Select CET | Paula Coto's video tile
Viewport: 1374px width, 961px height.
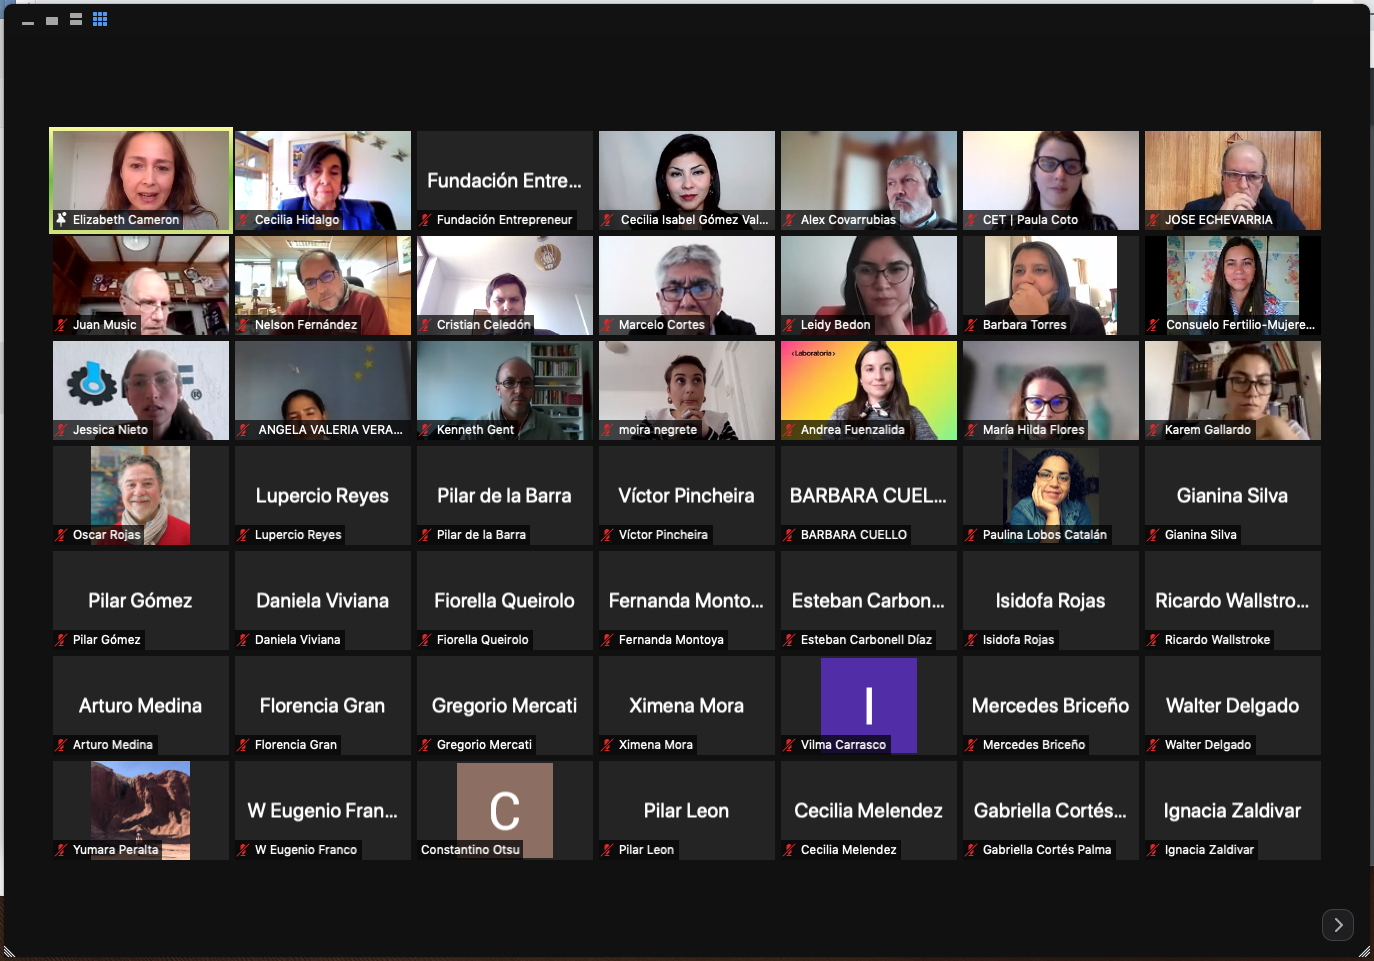pos(1051,180)
